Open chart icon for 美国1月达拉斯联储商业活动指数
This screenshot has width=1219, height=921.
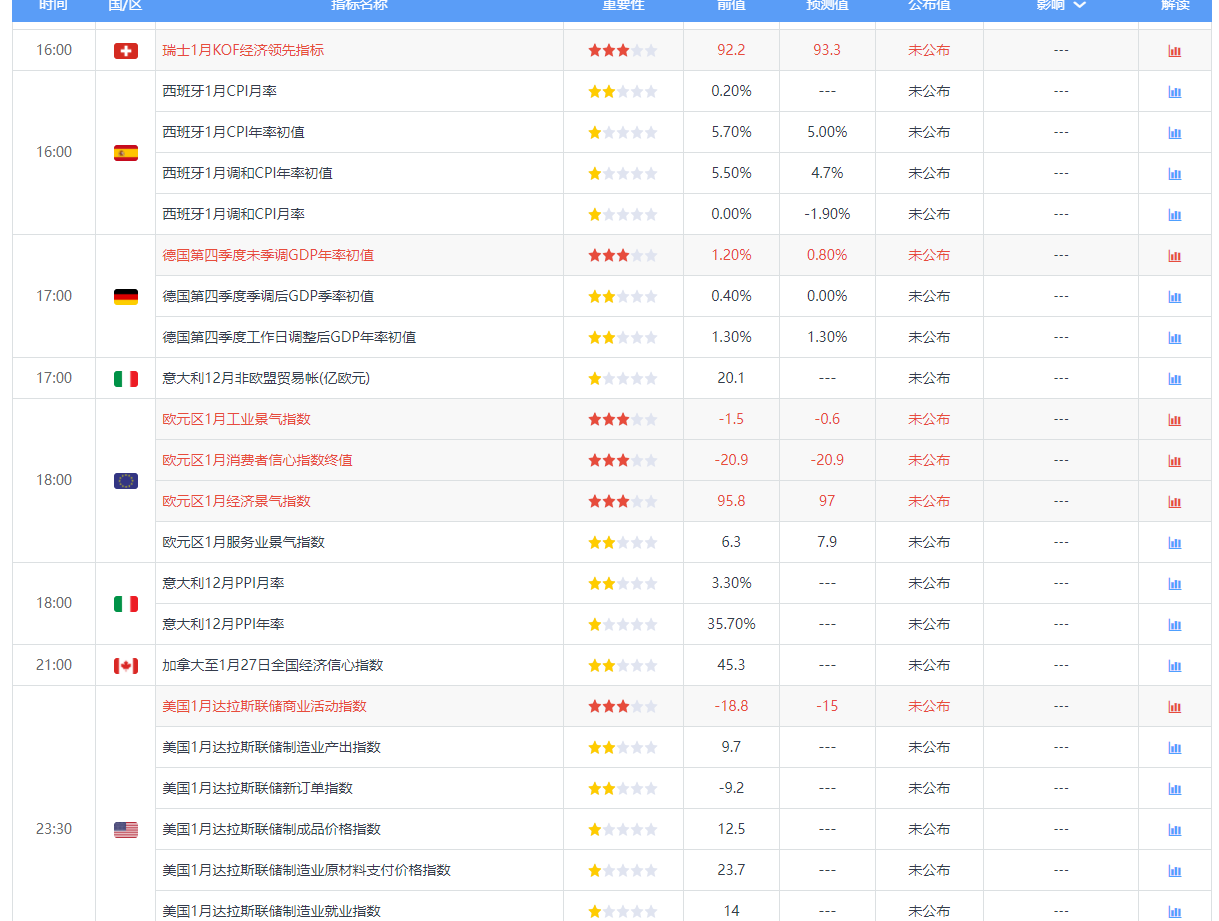[x=1174, y=707]
